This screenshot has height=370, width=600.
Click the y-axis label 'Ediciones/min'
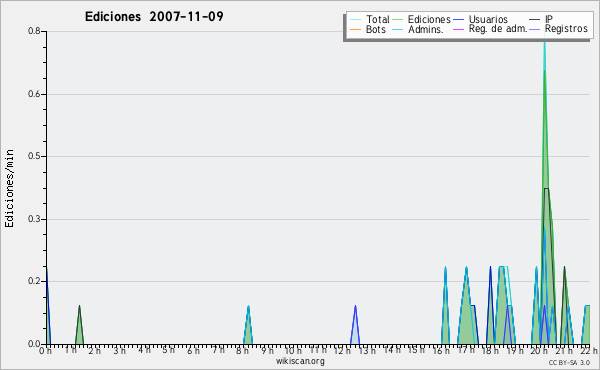[9, 188]
